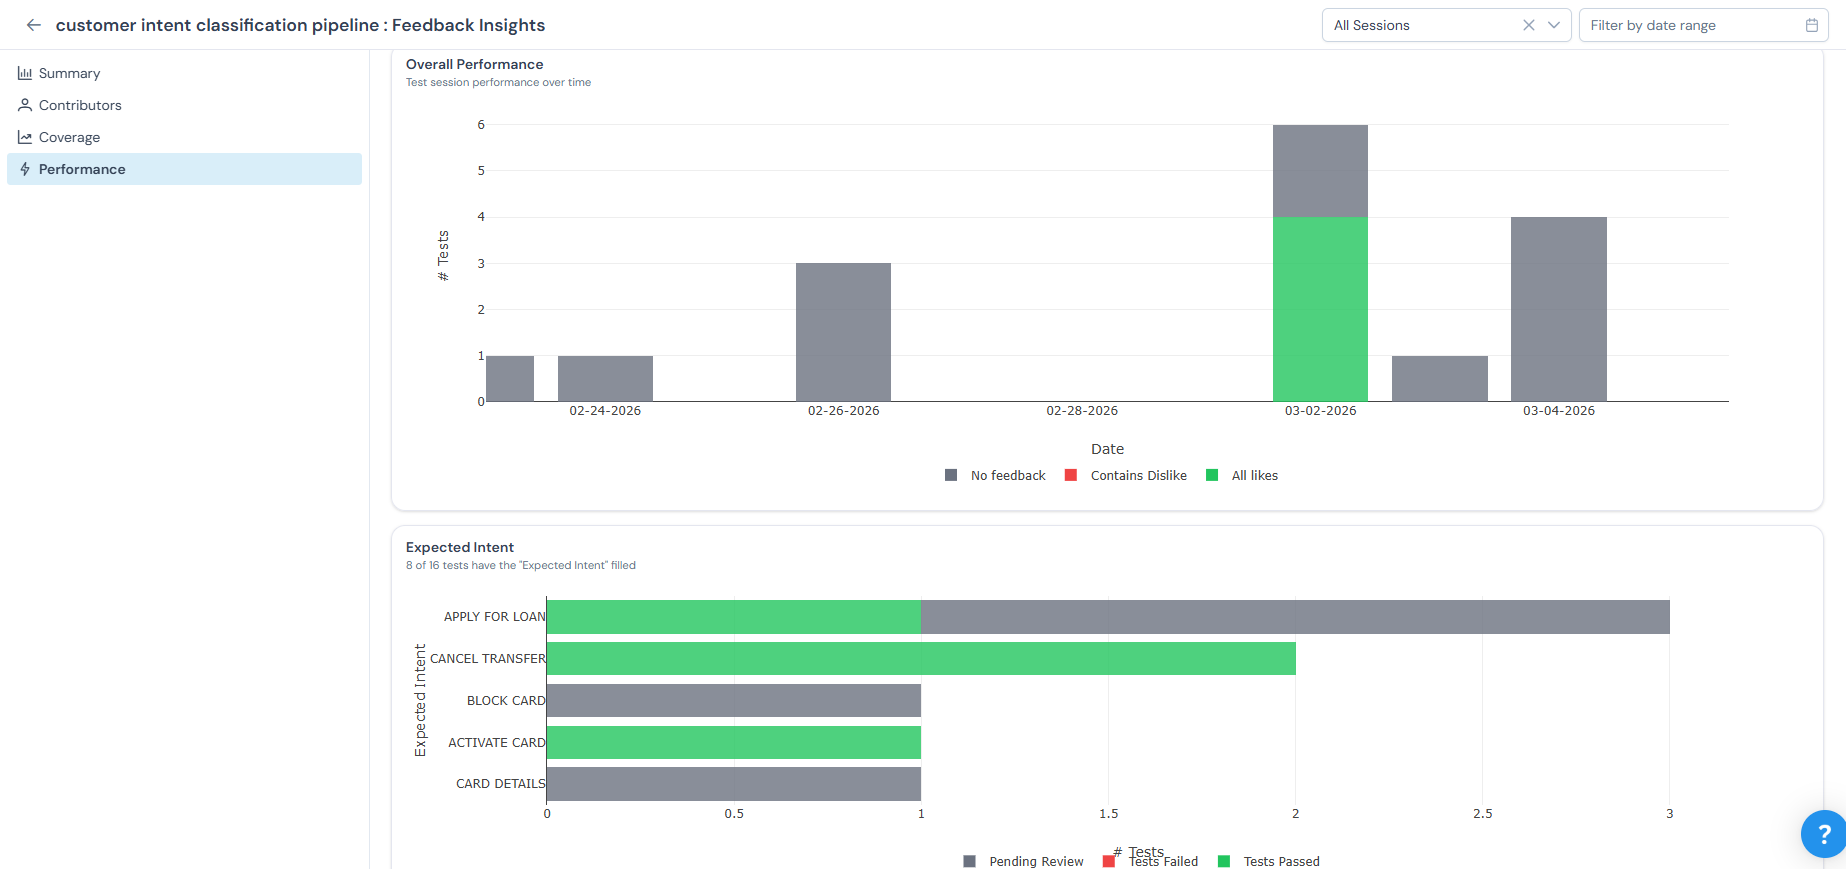This screenshot has width=1846, height=869.
Task: Click the back arrow icon
Action: tap(34, 25)
